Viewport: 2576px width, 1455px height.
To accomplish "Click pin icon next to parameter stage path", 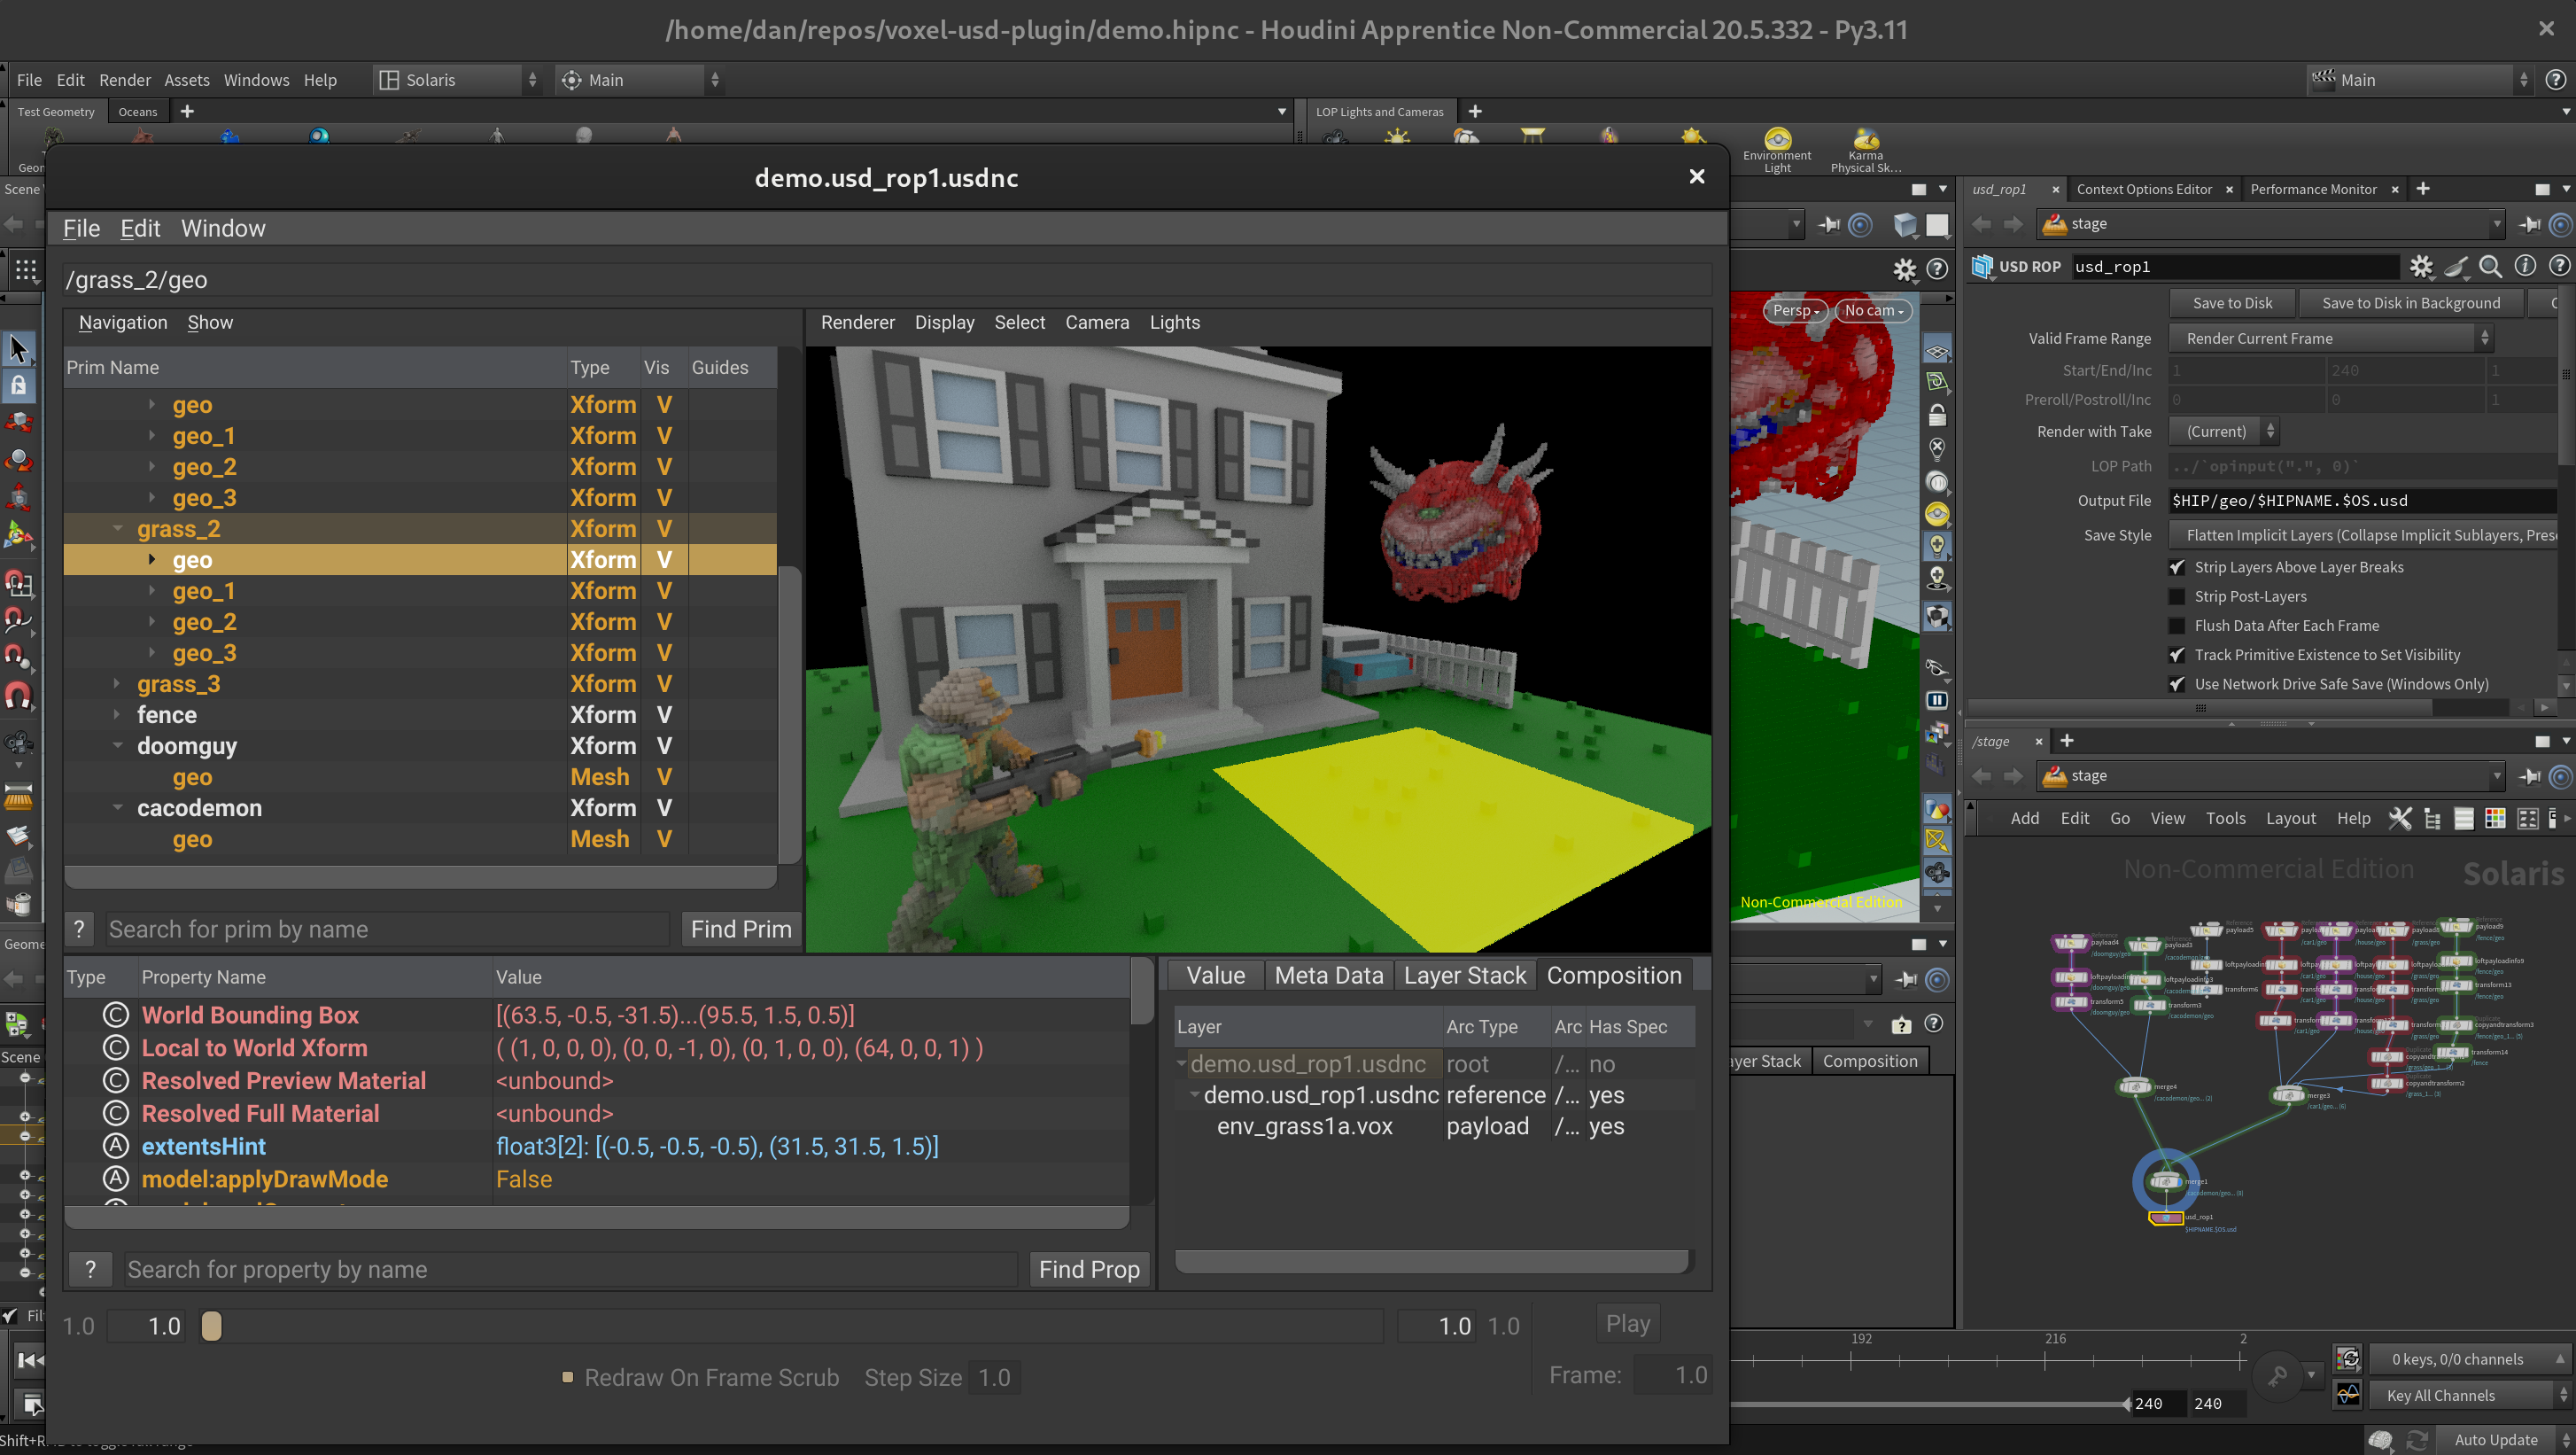I will pos(2529,224).
